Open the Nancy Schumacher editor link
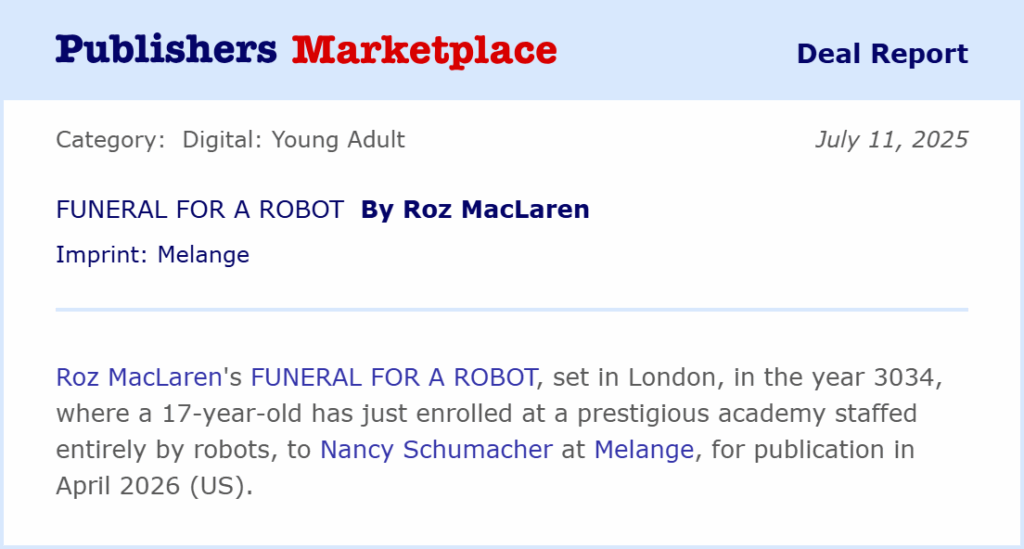1024x549 pixels. pyautogui.click(x=436, y=450)
